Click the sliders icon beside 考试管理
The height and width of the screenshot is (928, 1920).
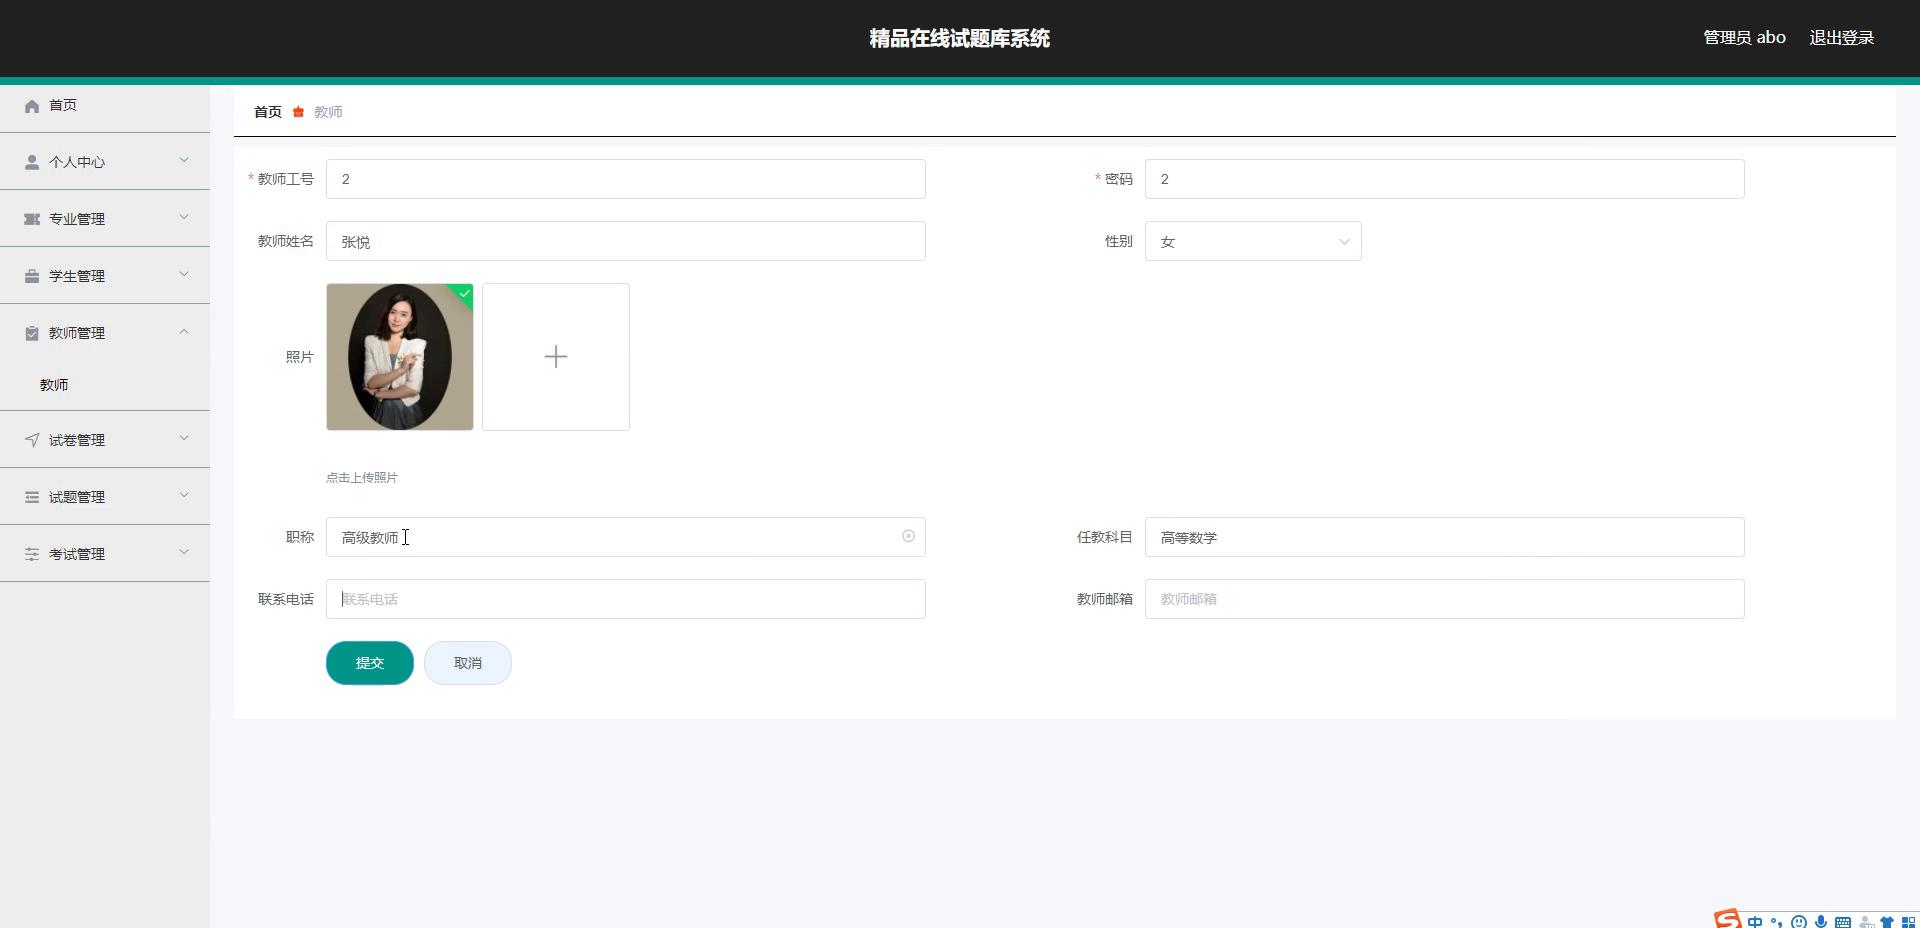(x=32, y=554)
